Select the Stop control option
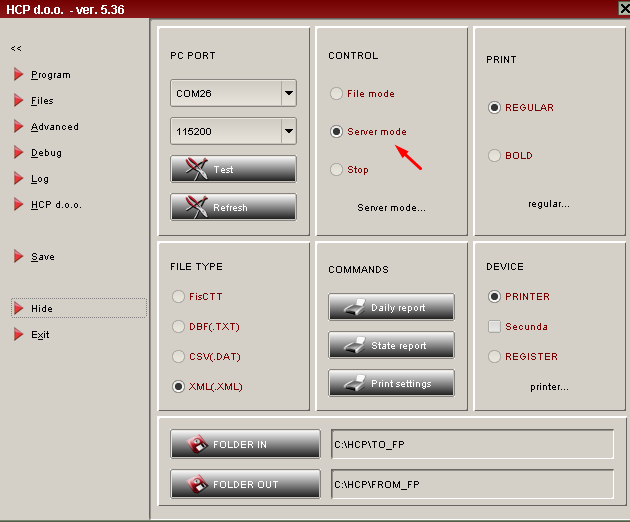The image size is (630, 522). click(337, 170)
